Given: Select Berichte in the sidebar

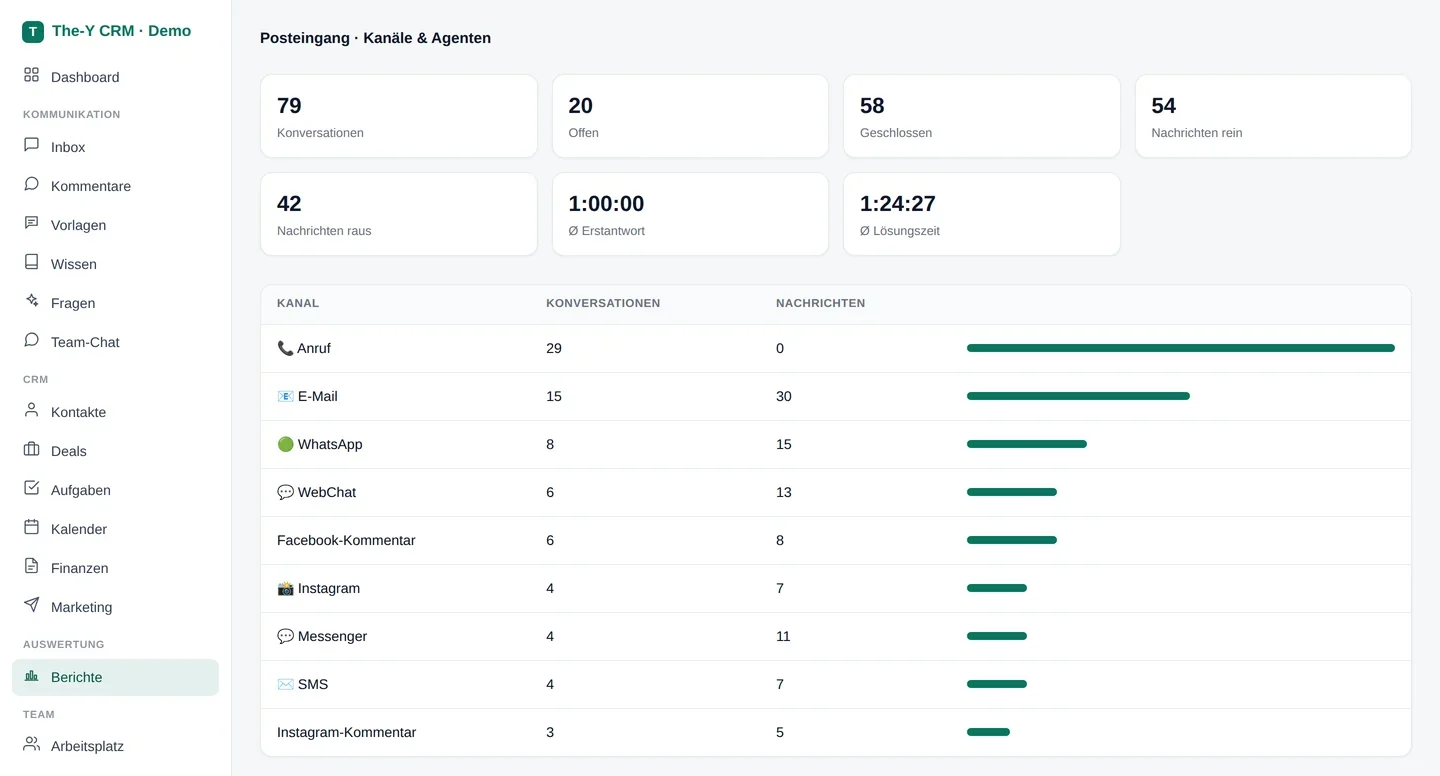Looking at the screenshot, I should (115, 677).
